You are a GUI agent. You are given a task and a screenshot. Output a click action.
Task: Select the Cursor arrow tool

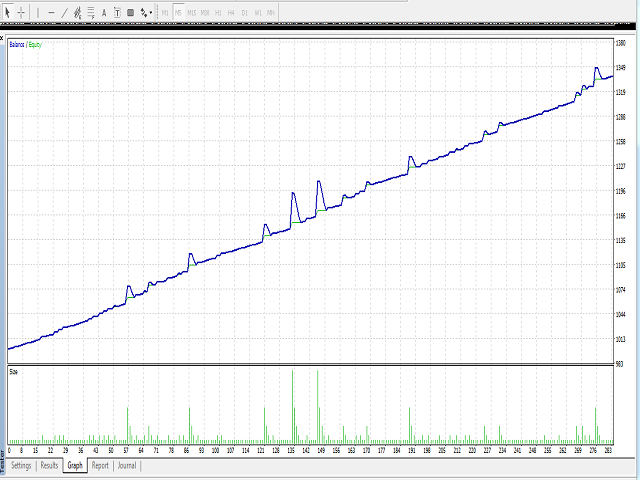[x=9, y=13]
